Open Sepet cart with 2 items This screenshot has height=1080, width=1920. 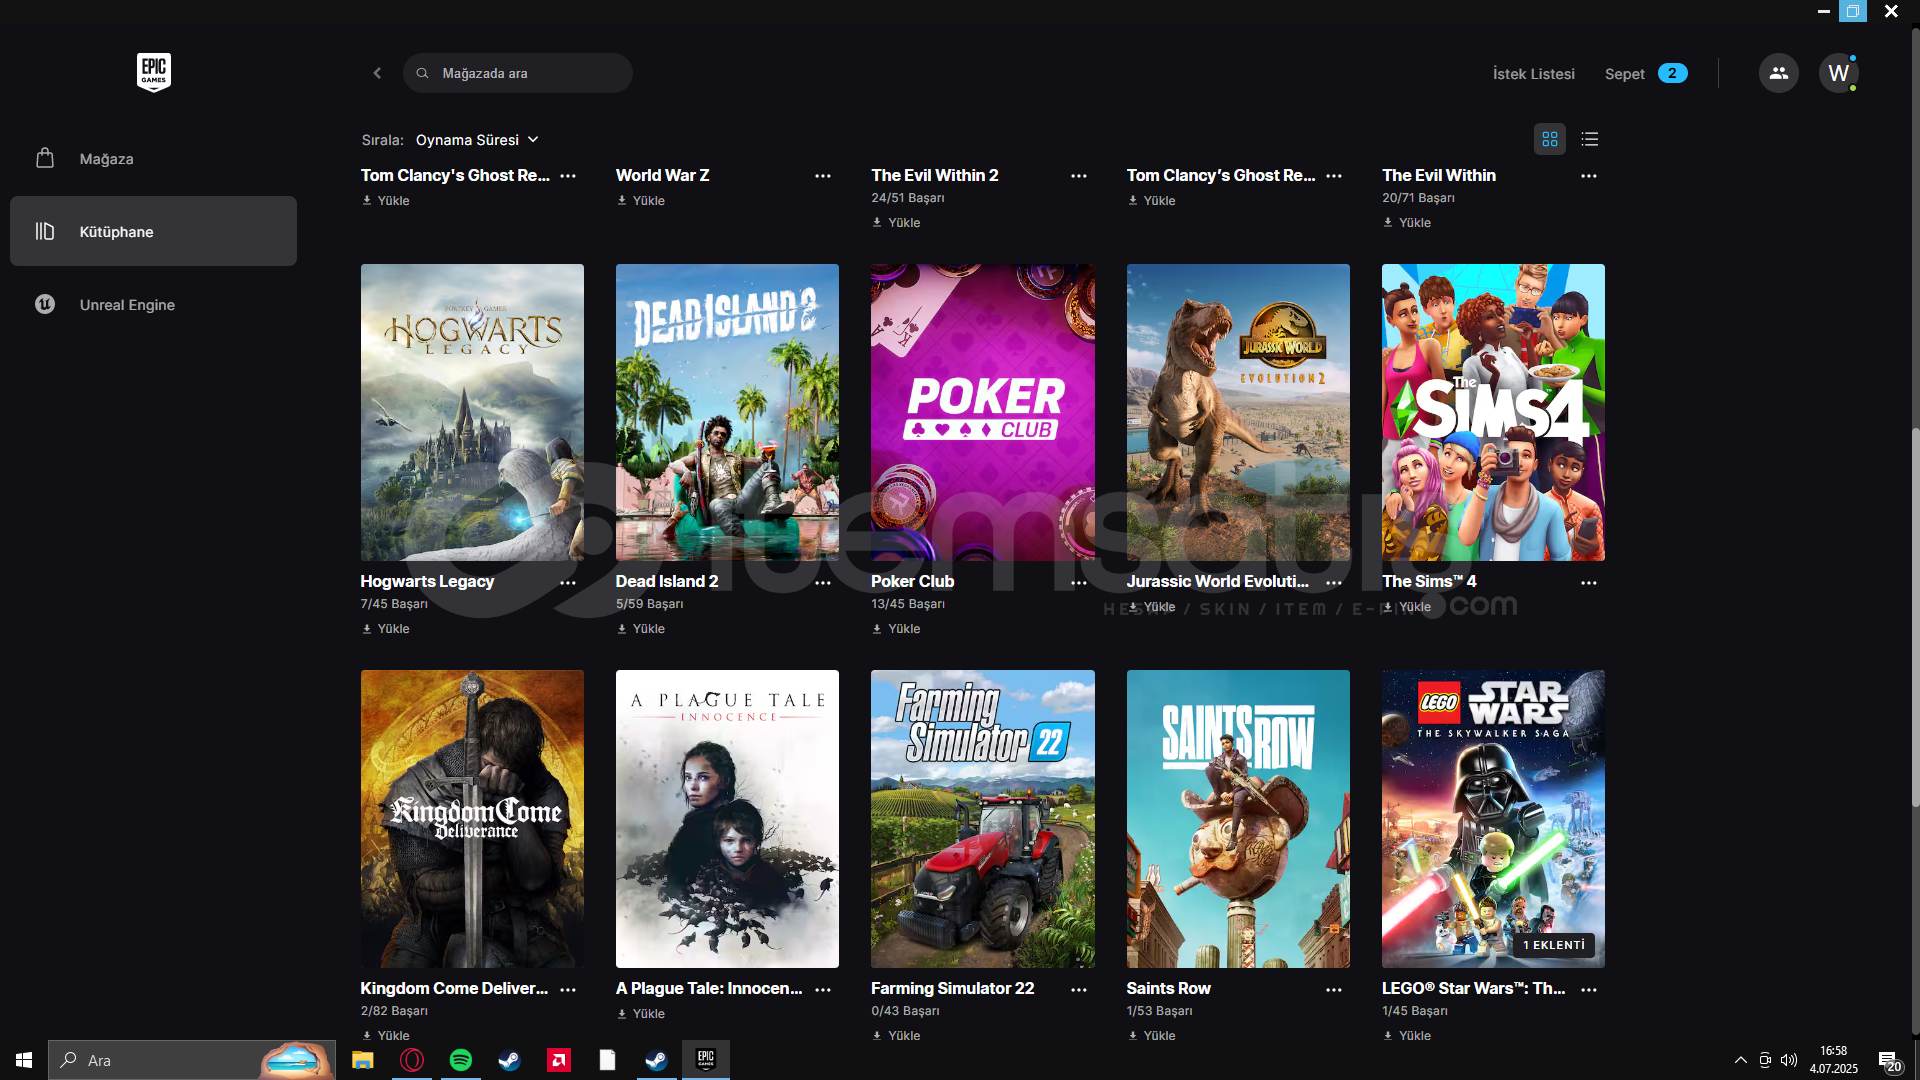[x=1646, y=74]
